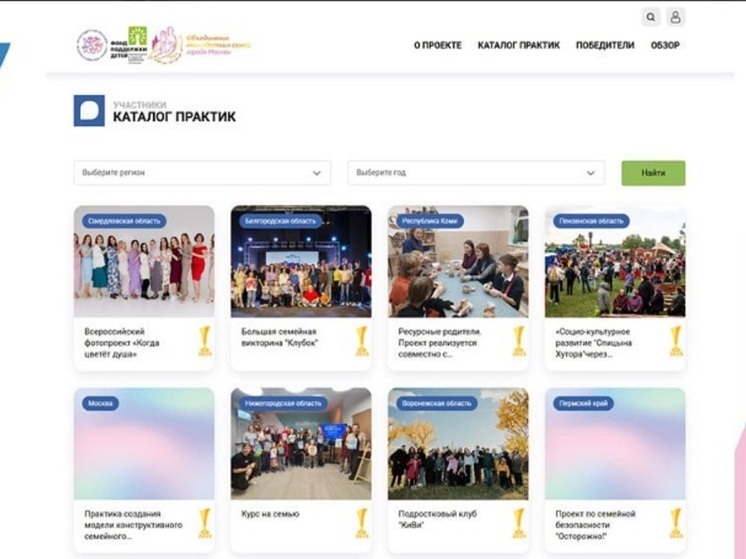
Task: Open the user profile icon
Action: click(675, 18)
